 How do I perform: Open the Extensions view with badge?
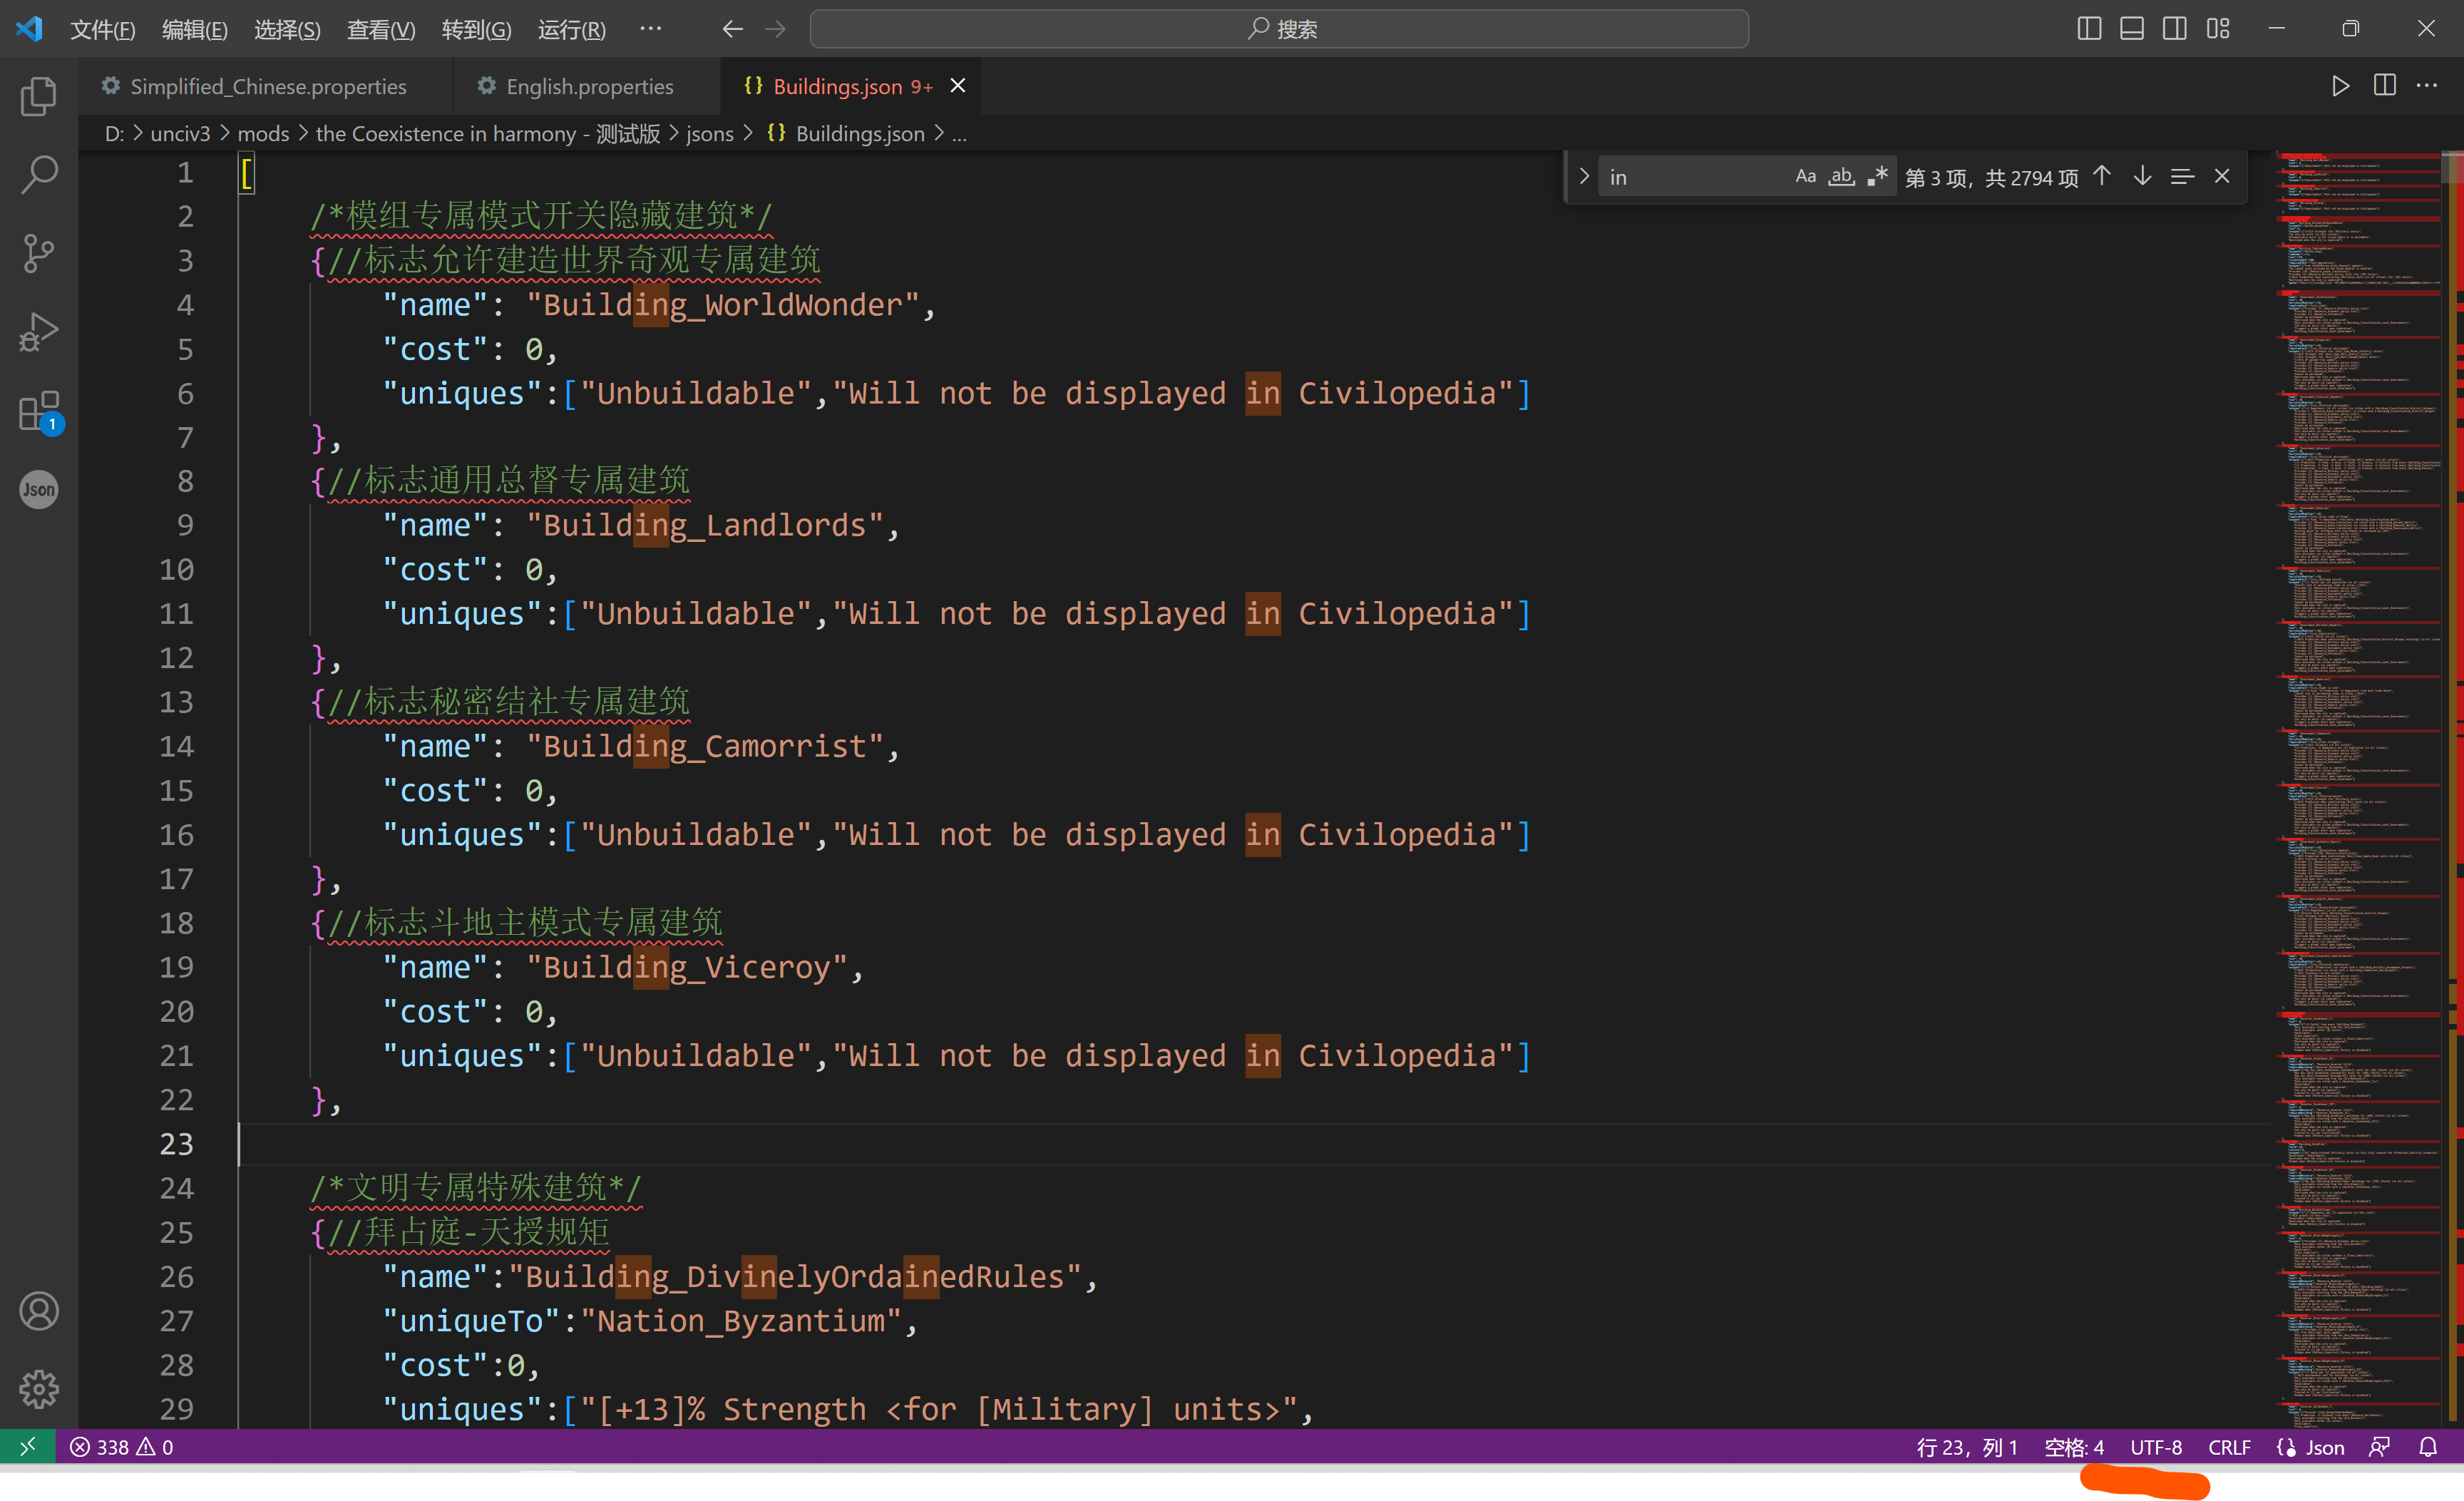click(x=38, y=412)
